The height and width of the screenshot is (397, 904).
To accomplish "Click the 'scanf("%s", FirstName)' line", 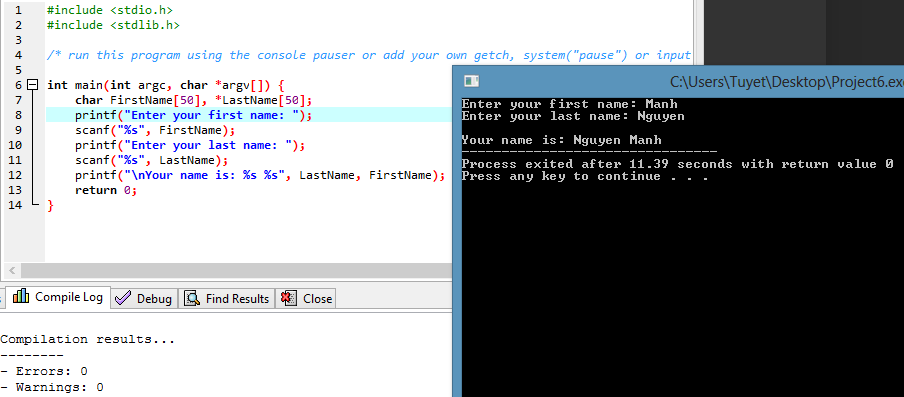I will pyautogui.click(x=155, y=130).
